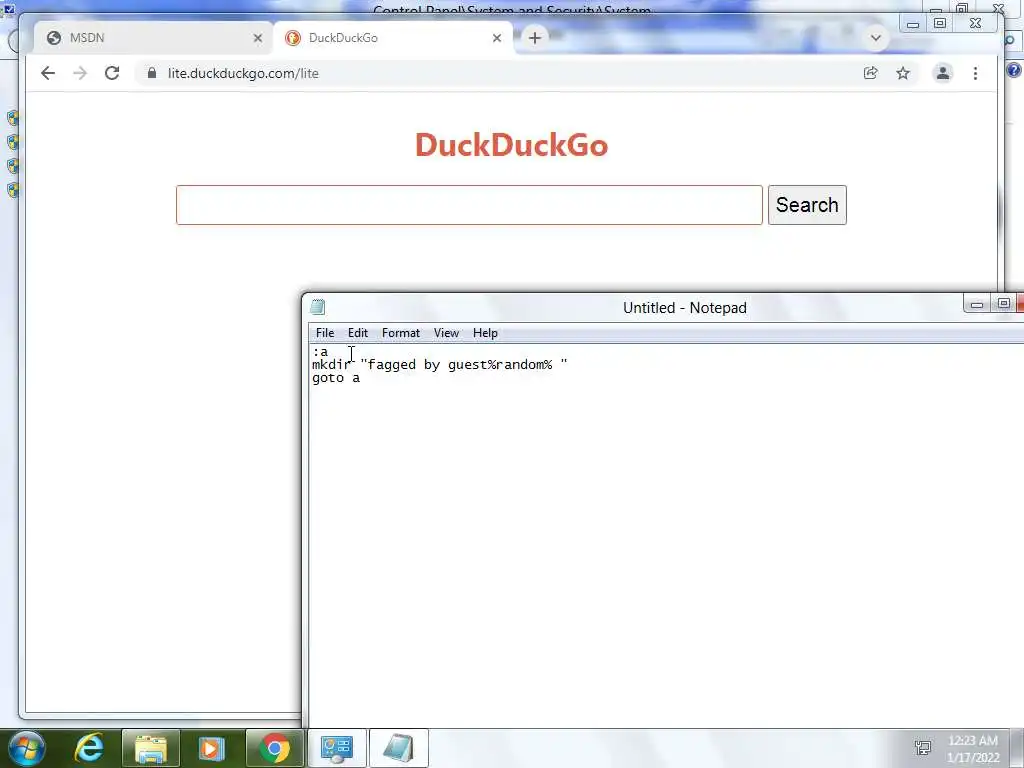Viewport: 1024px width, 768px height.
Task: Click the DuckDuckGo heading link
Action: 511,145
